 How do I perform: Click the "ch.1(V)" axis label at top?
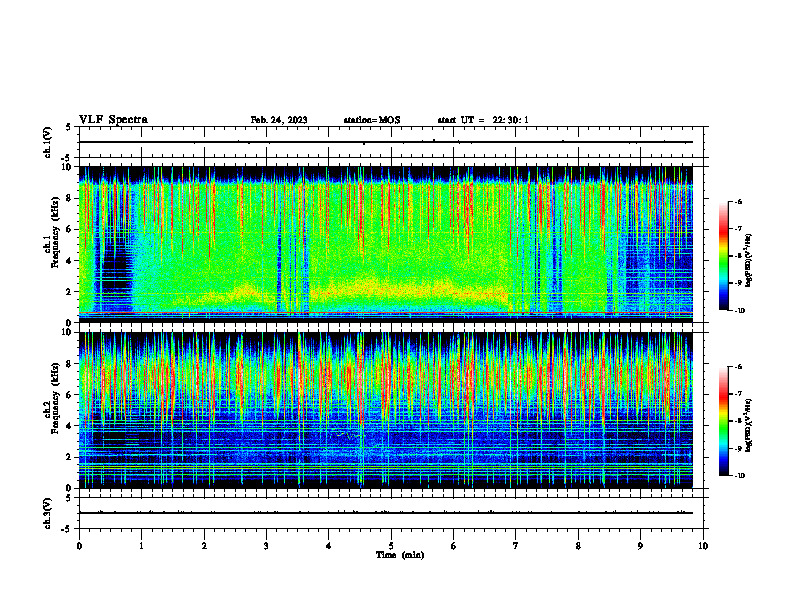47,142
